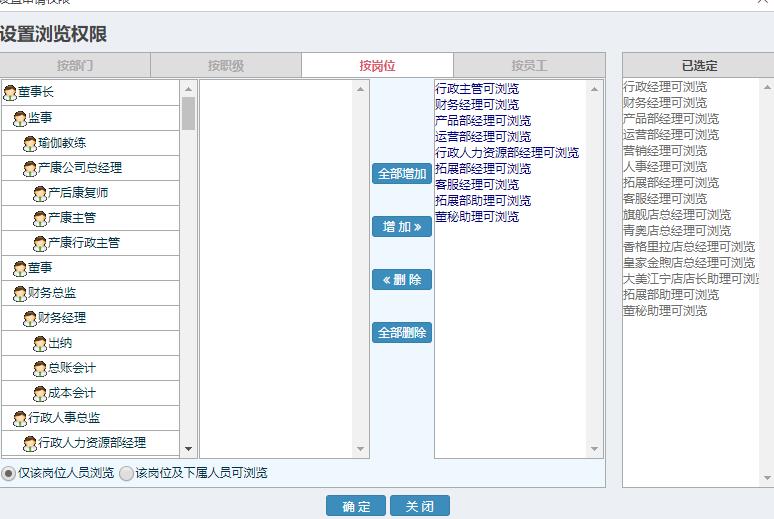This screenshot has width=774, height=519.
Task: Select 旗舰店总经理可浏览 in 已选定 list
Action: (677, 215)
